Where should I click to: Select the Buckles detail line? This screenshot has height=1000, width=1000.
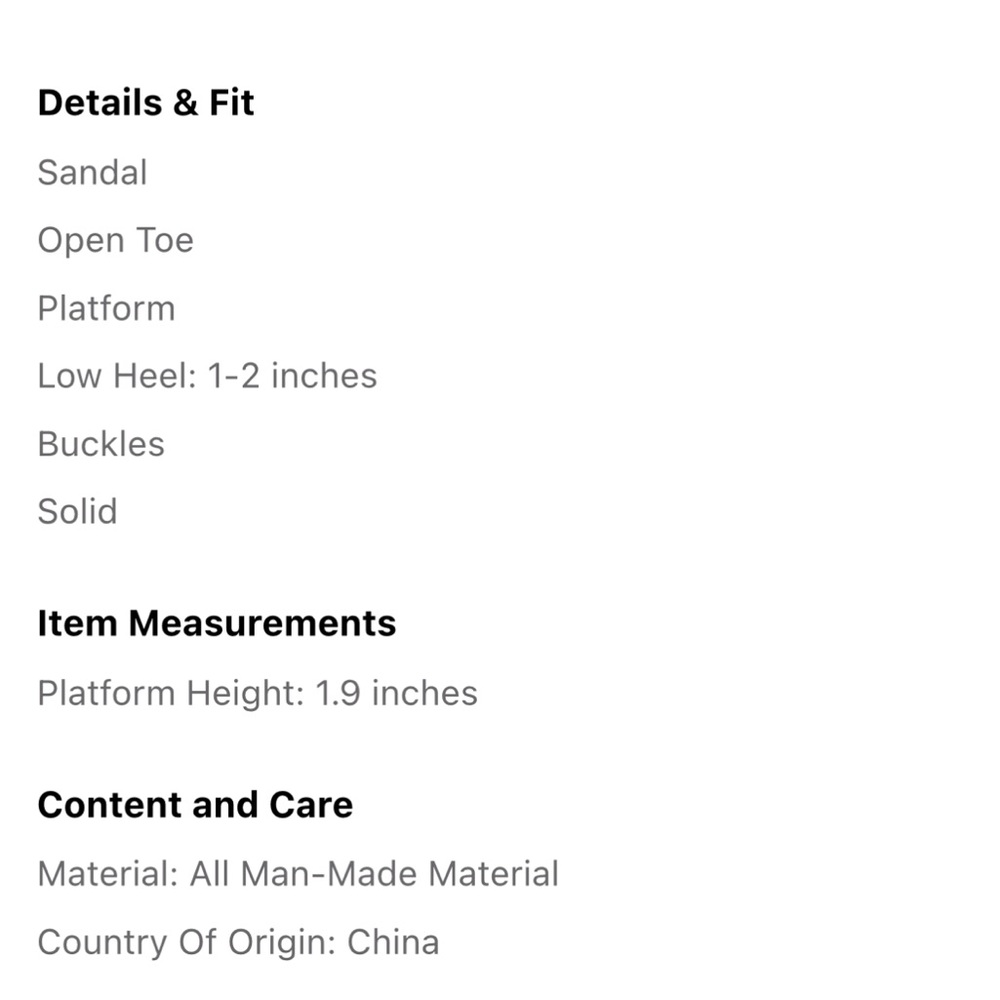pyautogui.click(x=101, y=444)
